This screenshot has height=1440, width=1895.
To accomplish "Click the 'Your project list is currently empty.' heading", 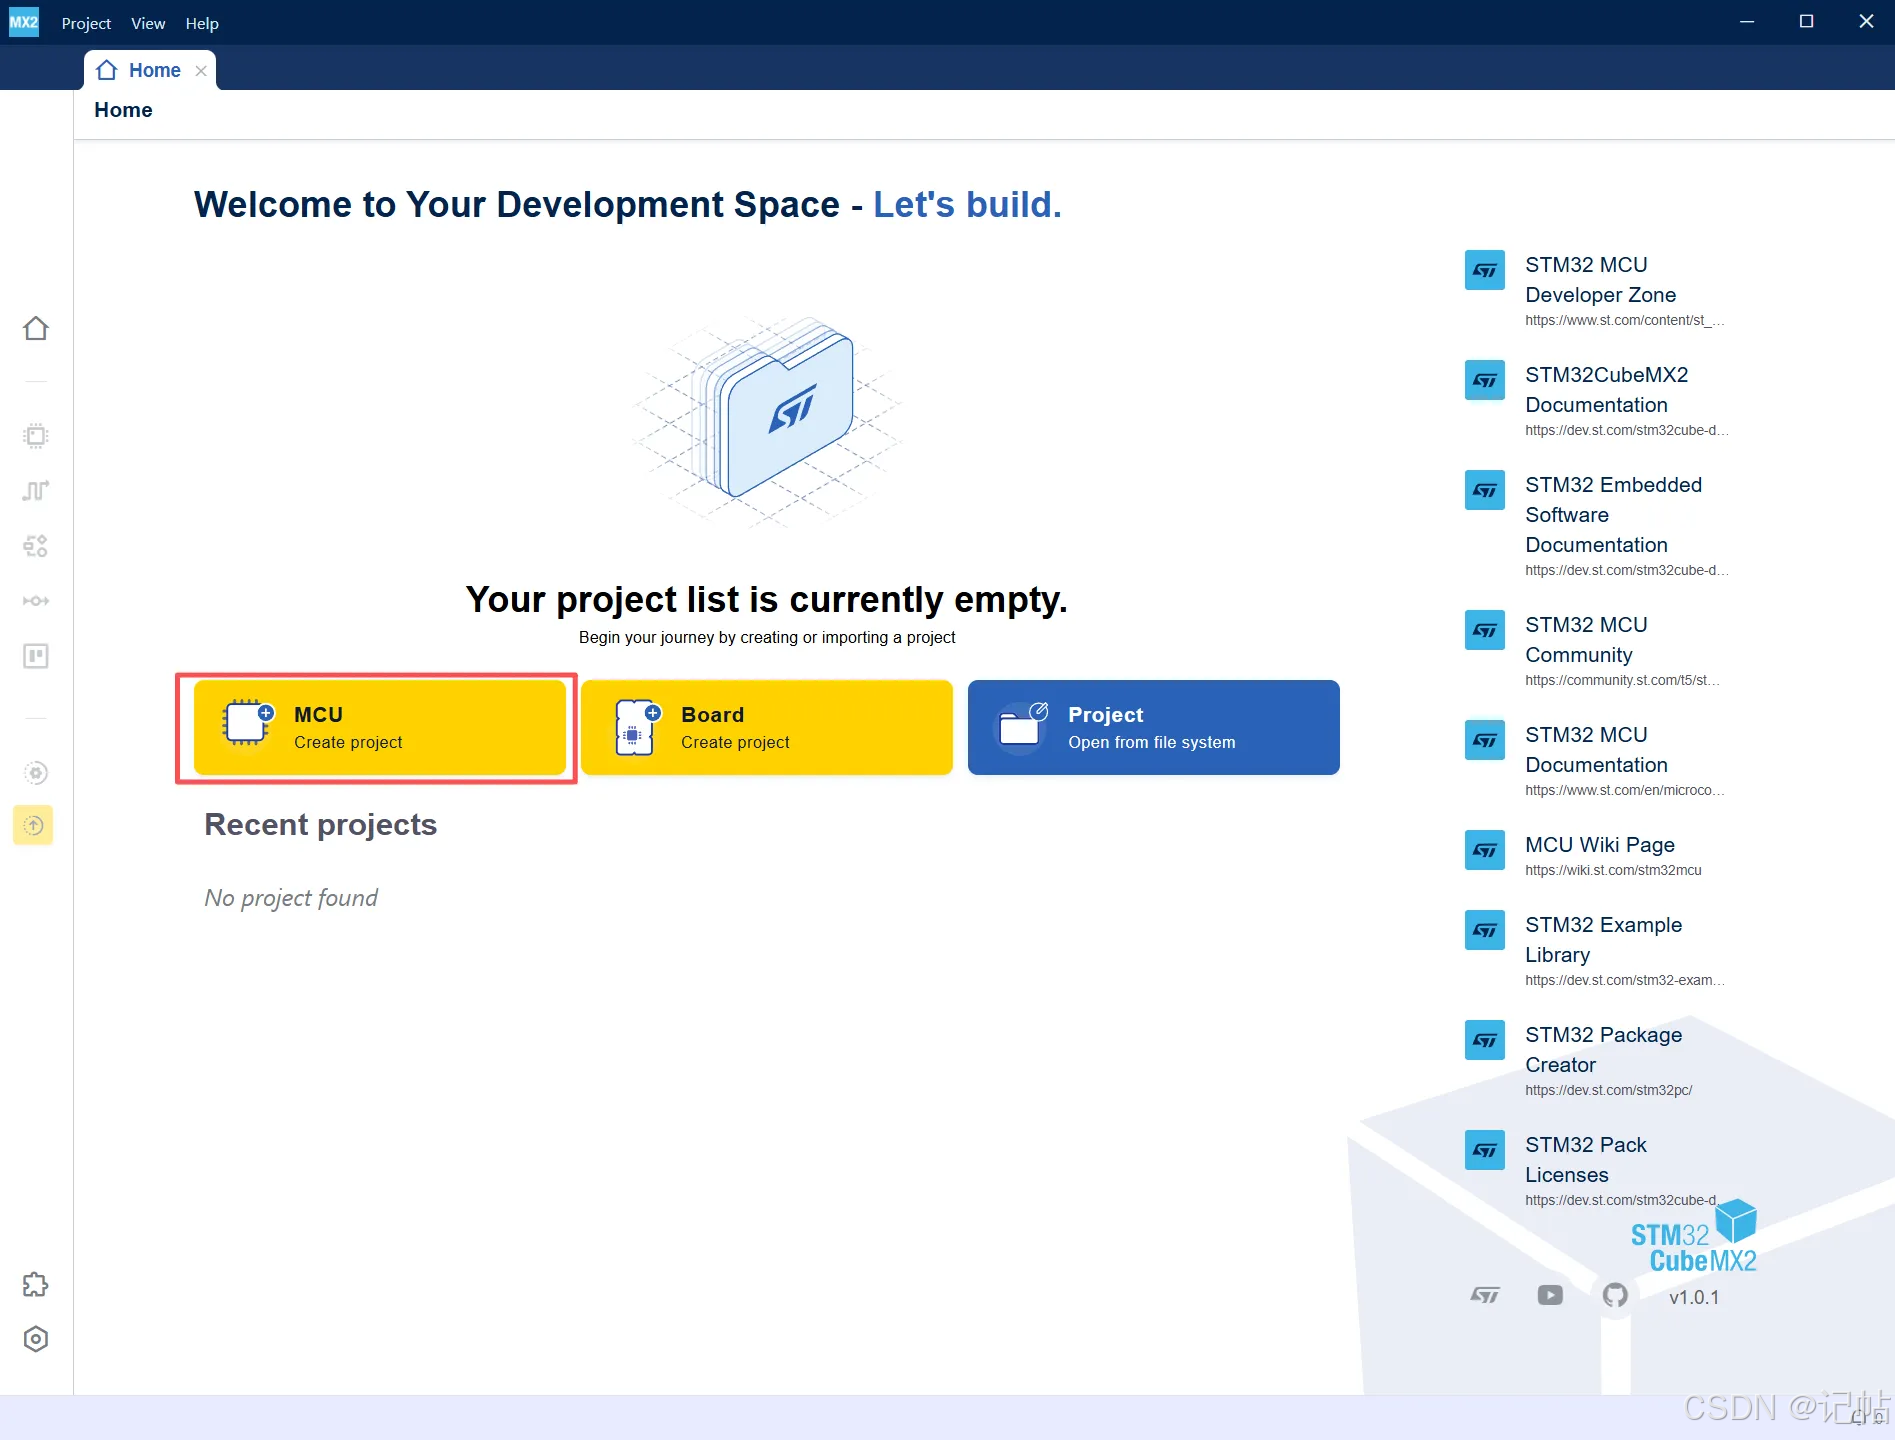I will coord(767,600).
